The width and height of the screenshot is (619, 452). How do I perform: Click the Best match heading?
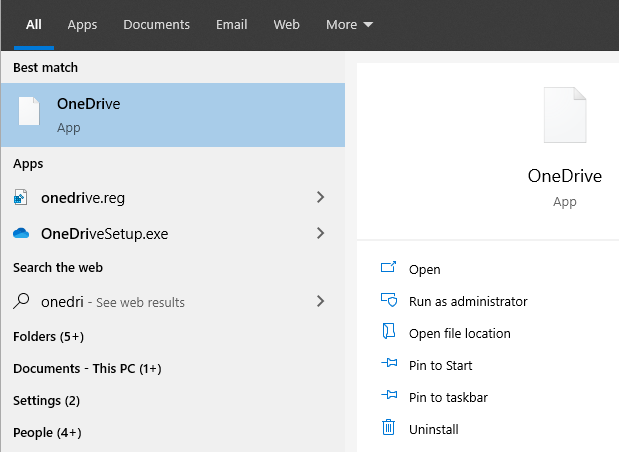click(45, 68)
